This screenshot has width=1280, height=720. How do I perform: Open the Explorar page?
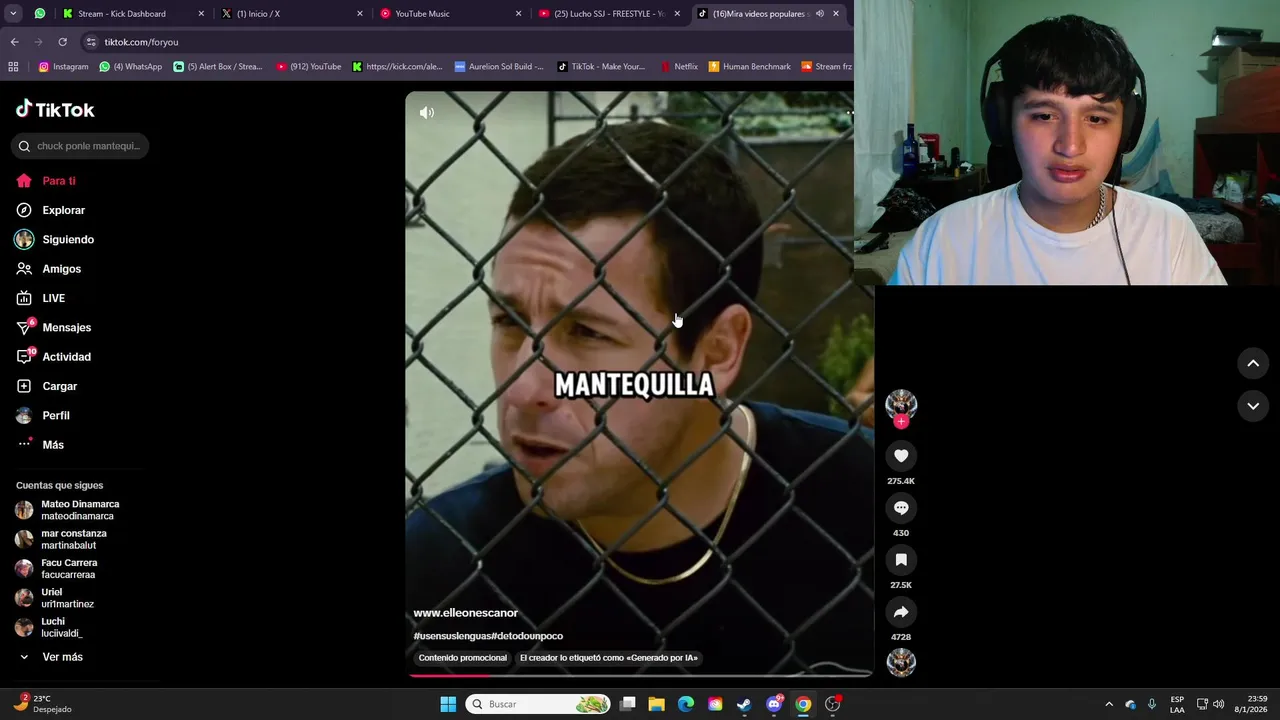[x=51, y=210]
